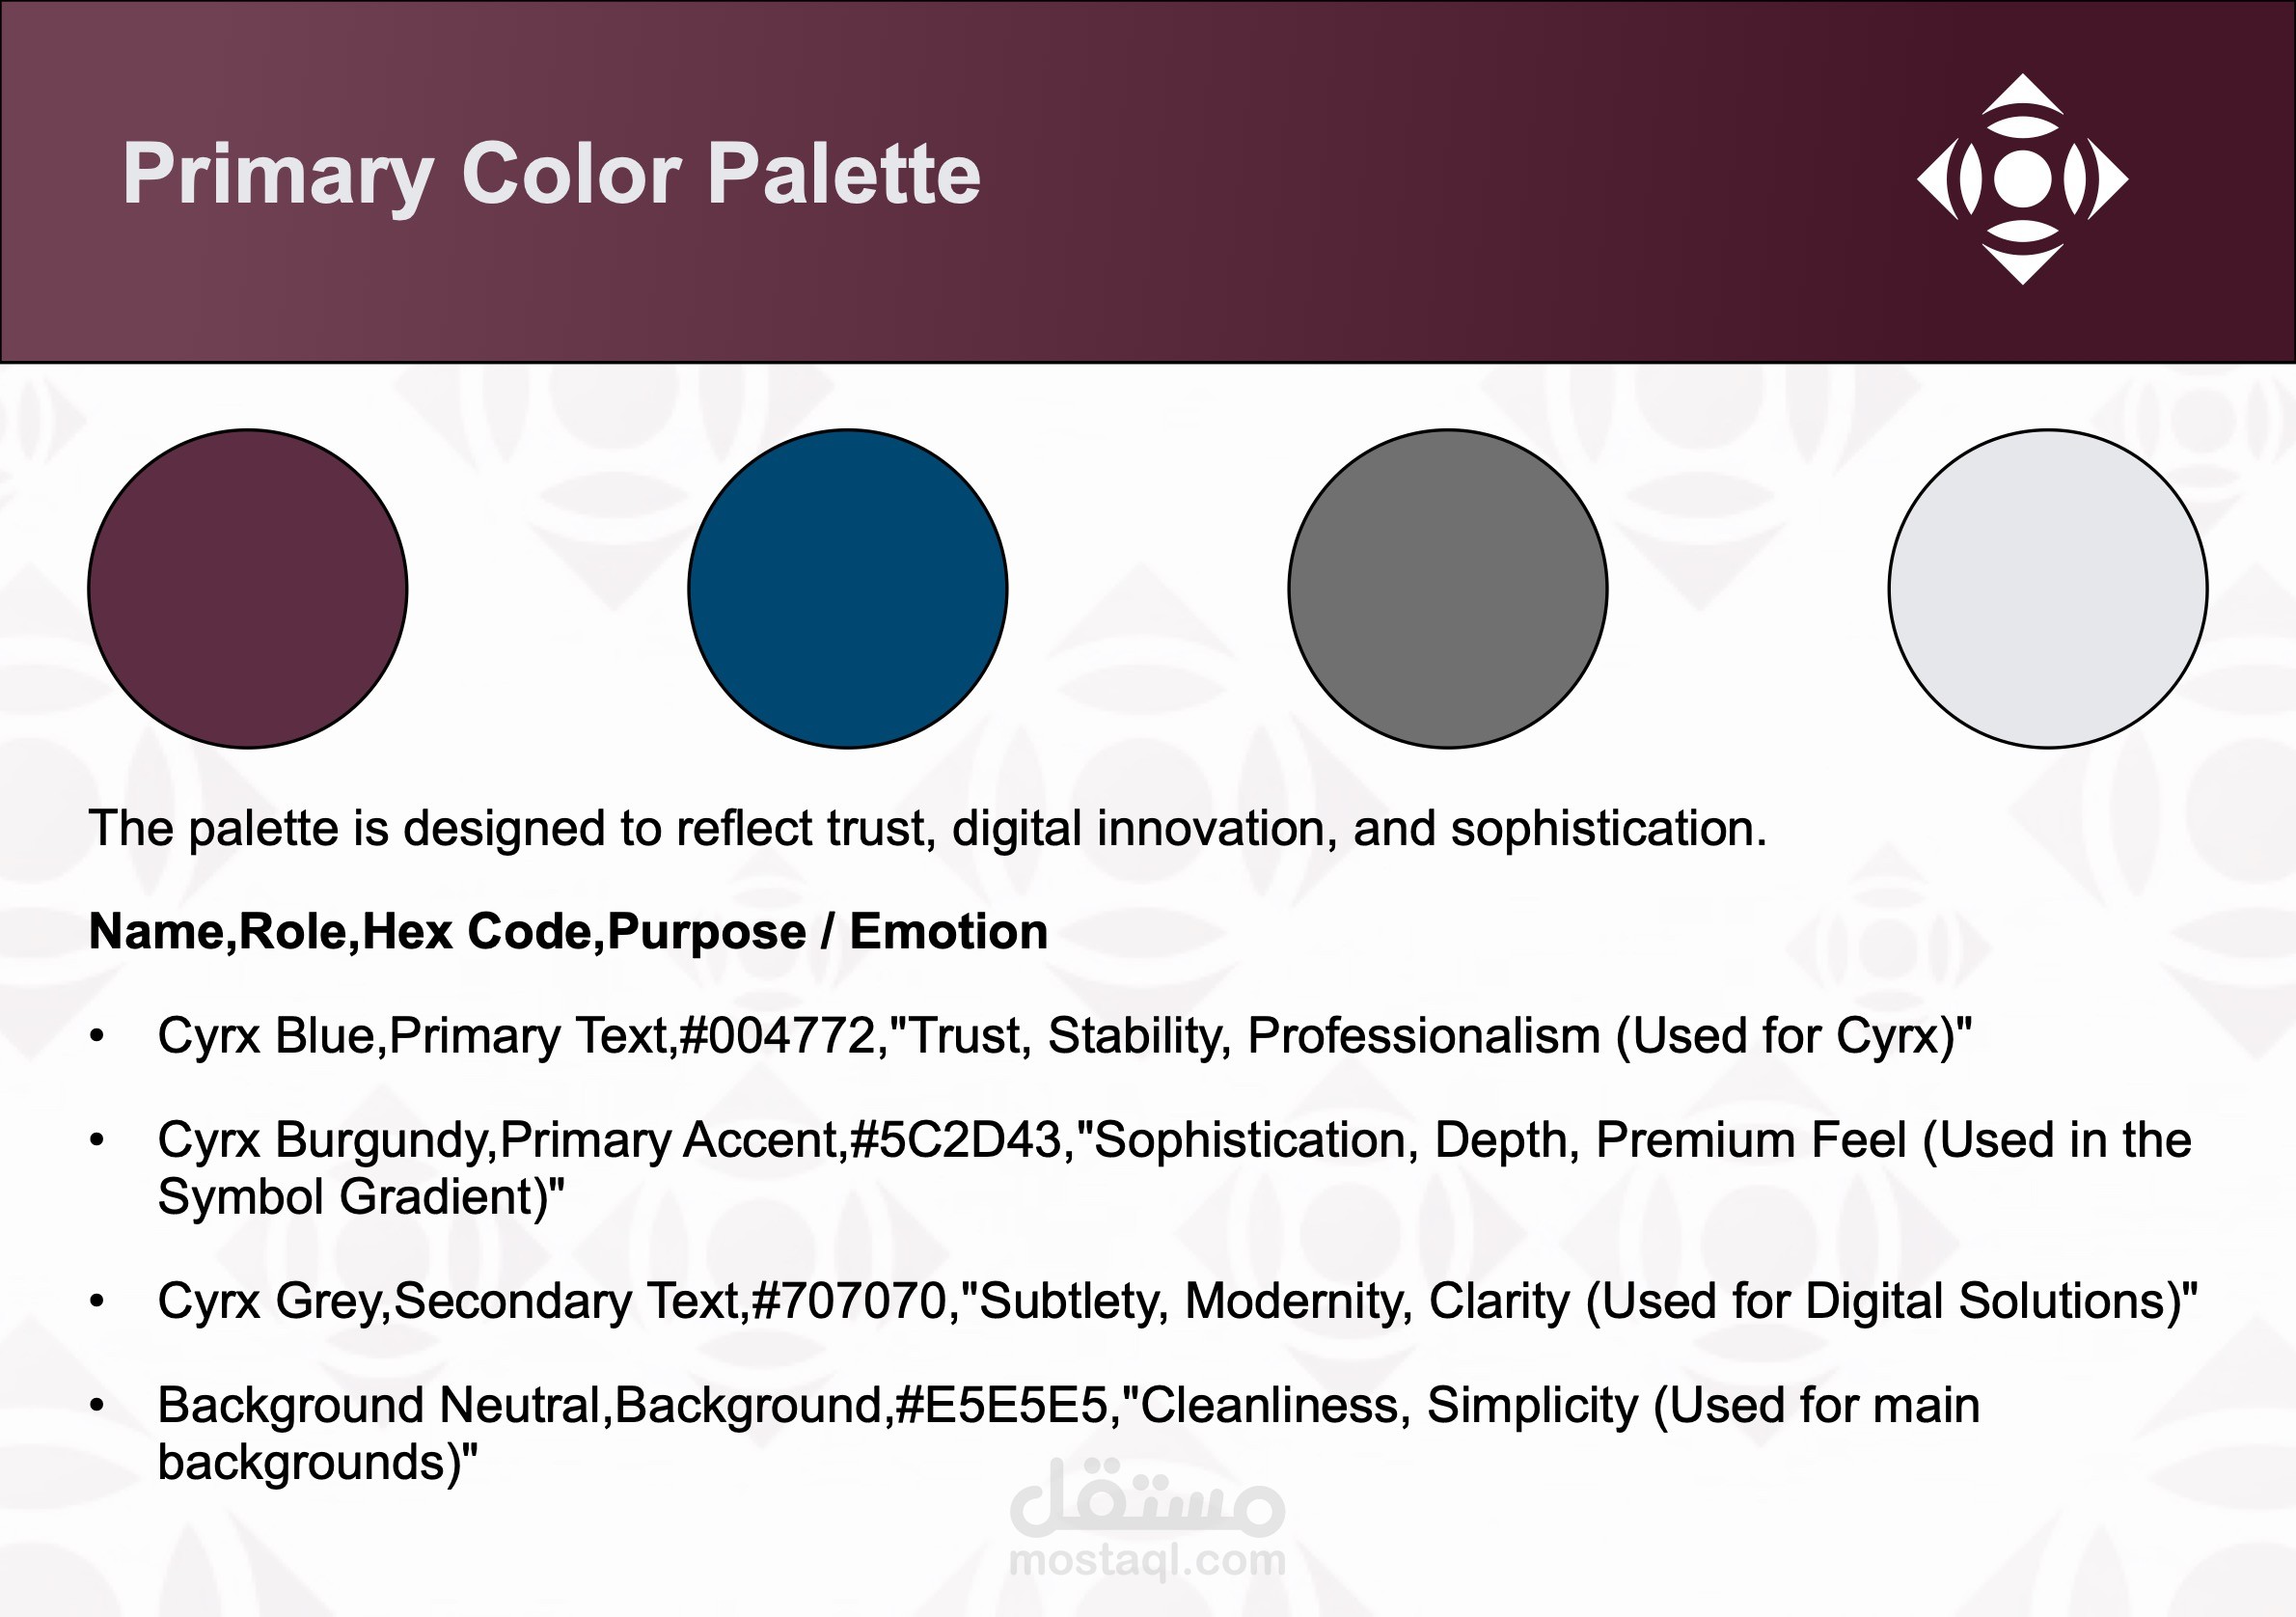
Task: Pick the dark blue color circle
Action: (x=847, y=589)
